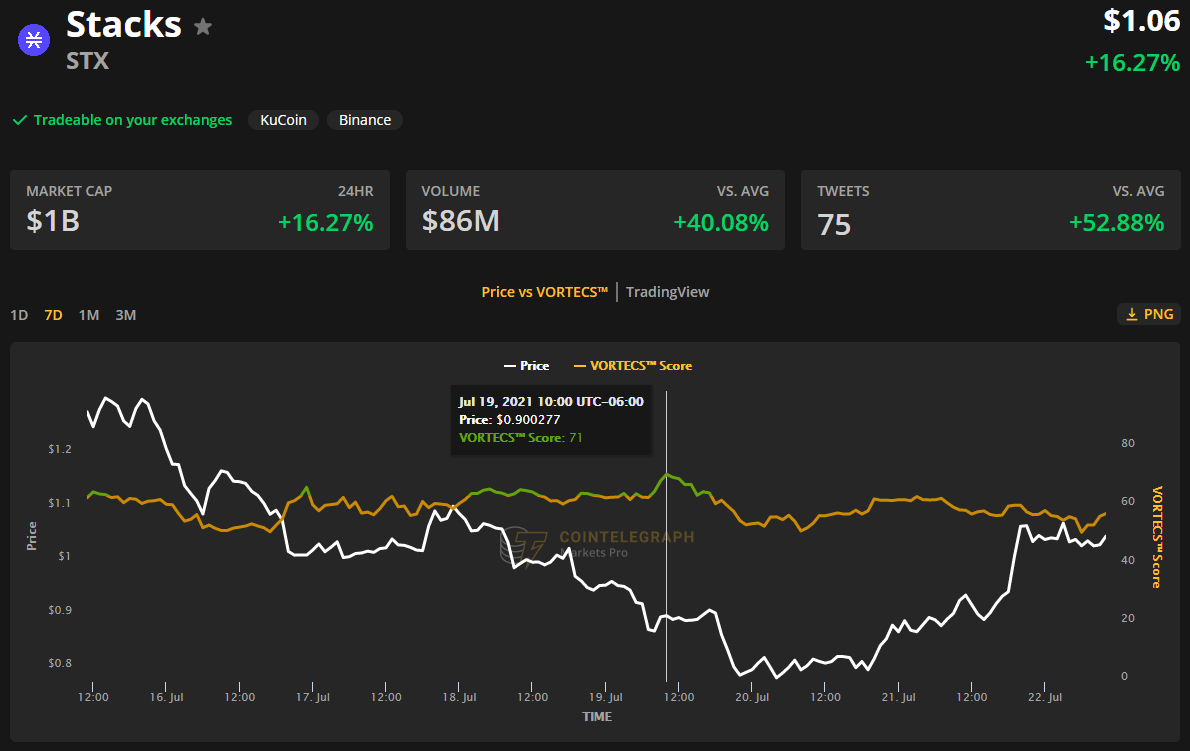This screenshot has width=1190, height=751.
Task: Click the Tweets stat card
Action: click(x=990, y=210)
